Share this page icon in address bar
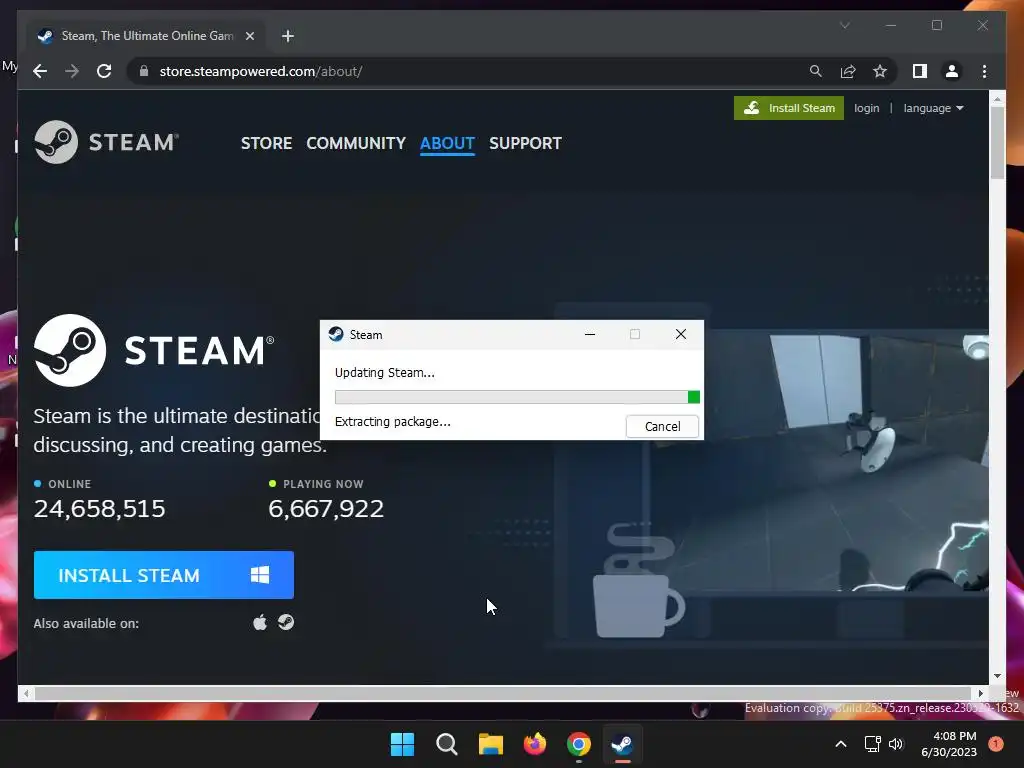 (x=848, y=71)
